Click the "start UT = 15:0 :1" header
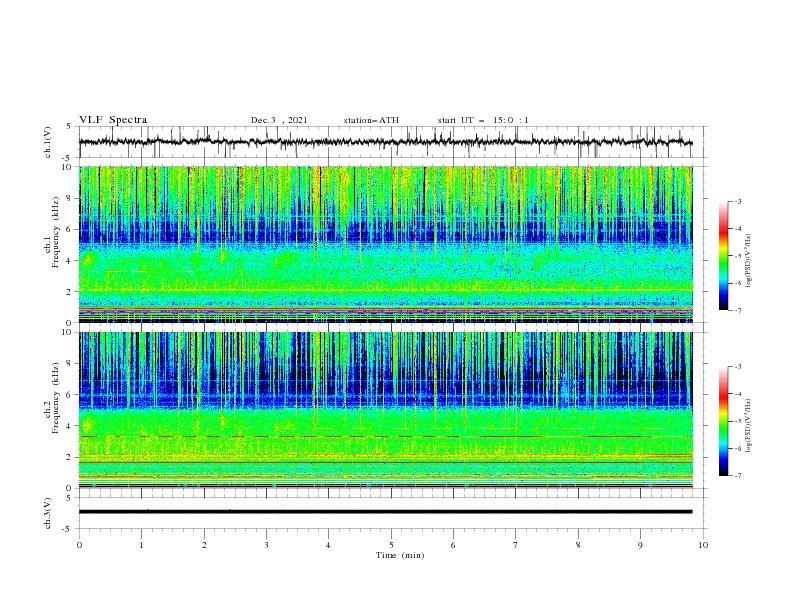The width and height of the screenshot is (792, 612). (x=483, y=120)
